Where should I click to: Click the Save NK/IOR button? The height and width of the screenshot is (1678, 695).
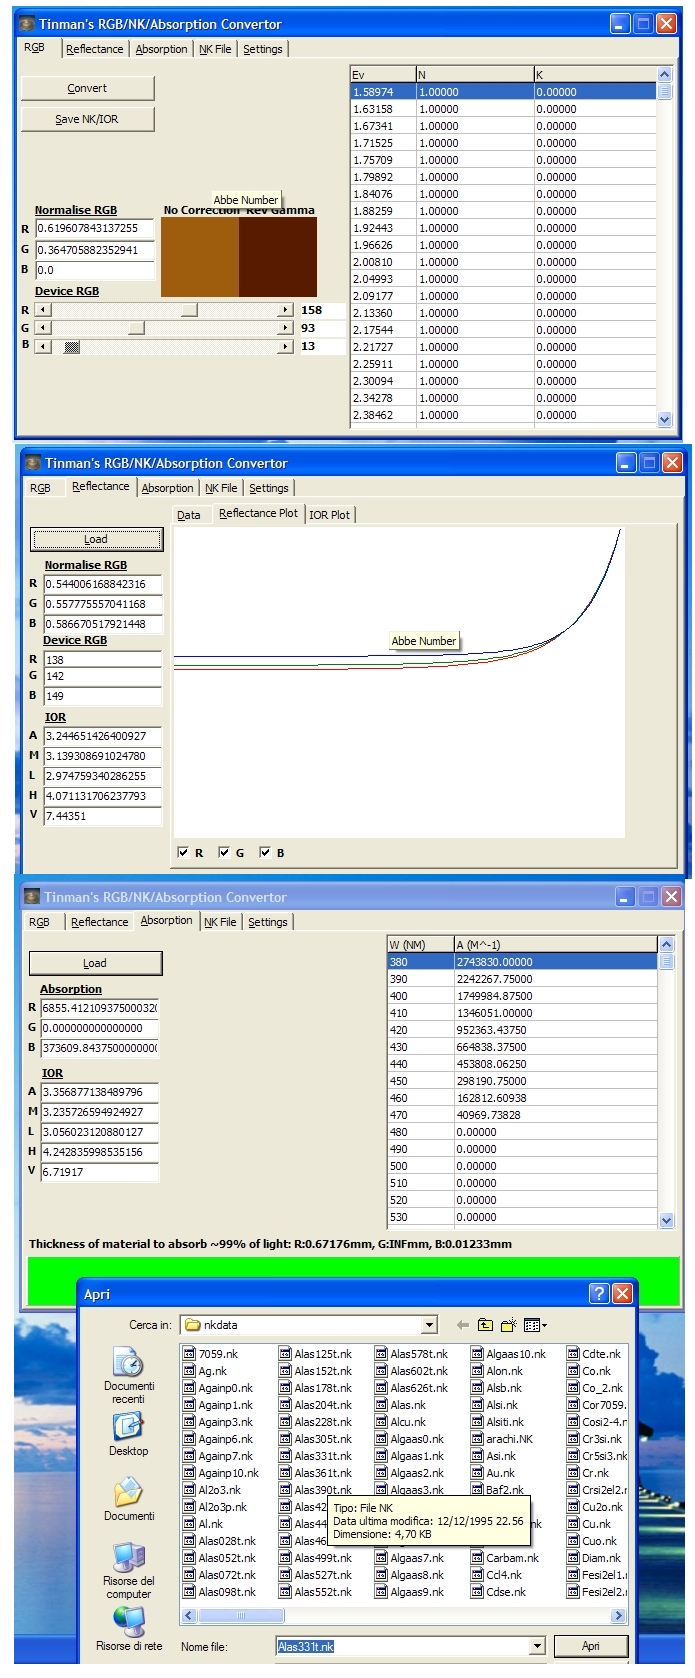pyautogui.click(x=87, y=119)
